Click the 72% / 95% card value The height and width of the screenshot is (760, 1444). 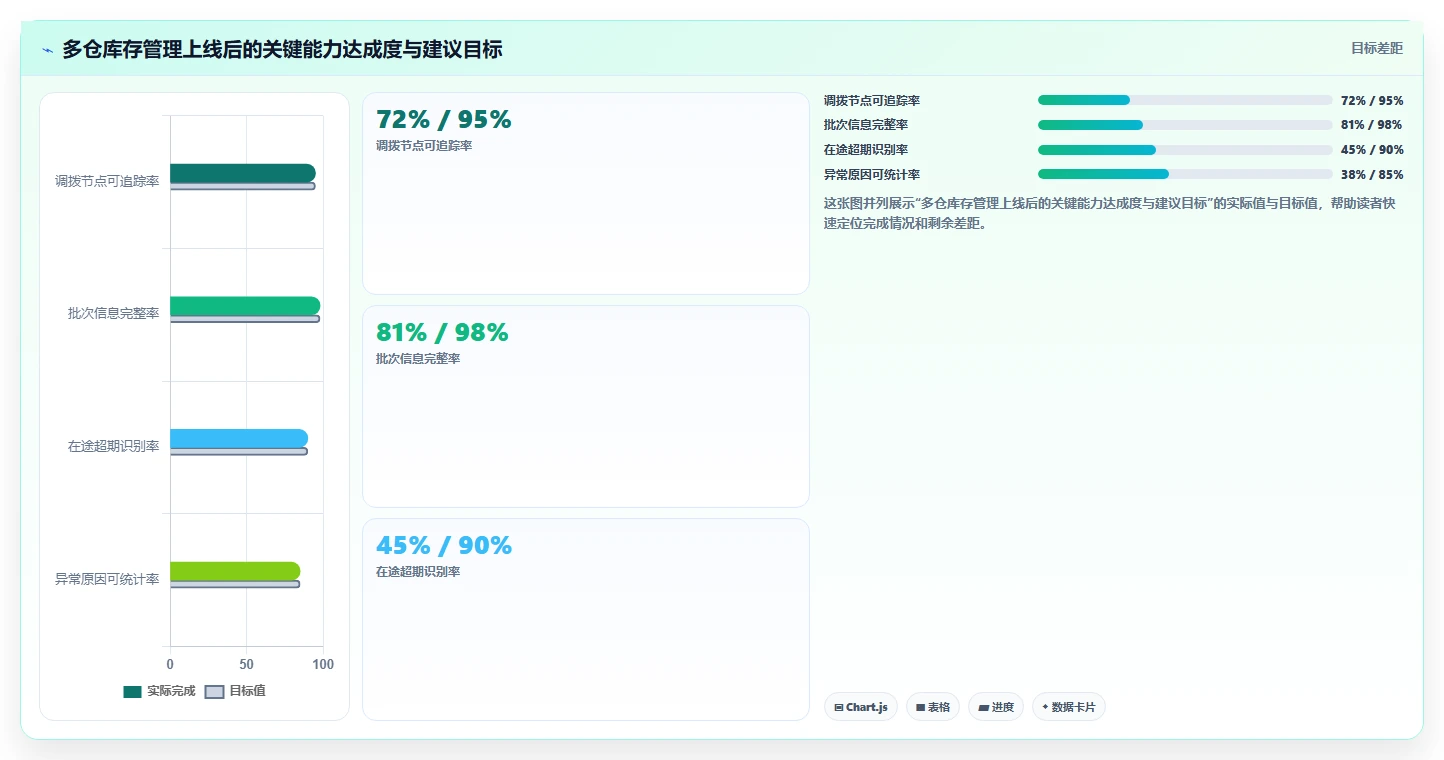tap(443, 120)
